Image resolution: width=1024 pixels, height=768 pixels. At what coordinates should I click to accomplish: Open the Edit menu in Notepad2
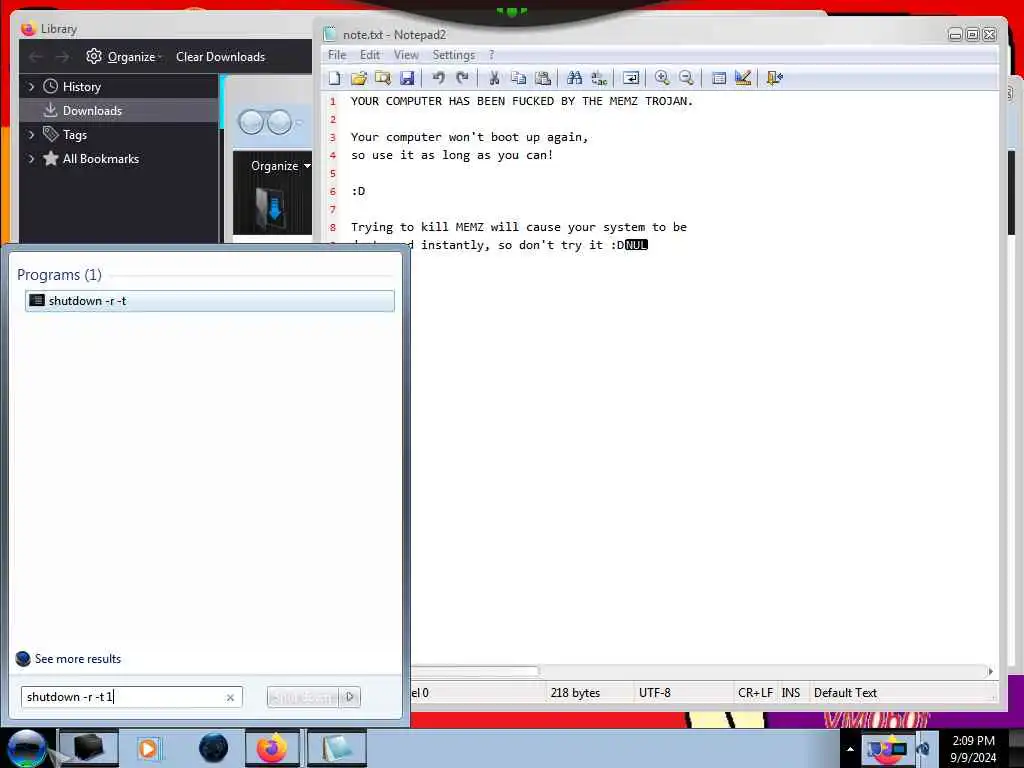(x=370, y=55)
